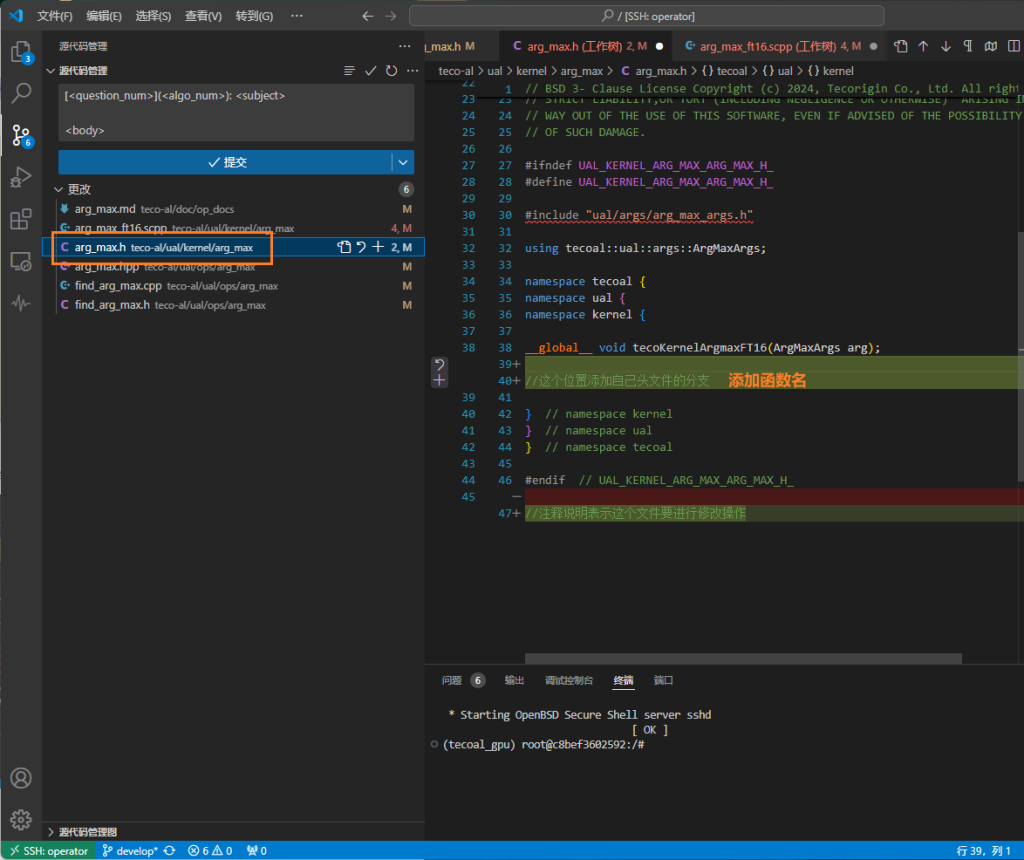The width and height of the screenshot is (1024, 860).
Task: Toggle view as tree/list in source control
Action: [x=349, y=71]
